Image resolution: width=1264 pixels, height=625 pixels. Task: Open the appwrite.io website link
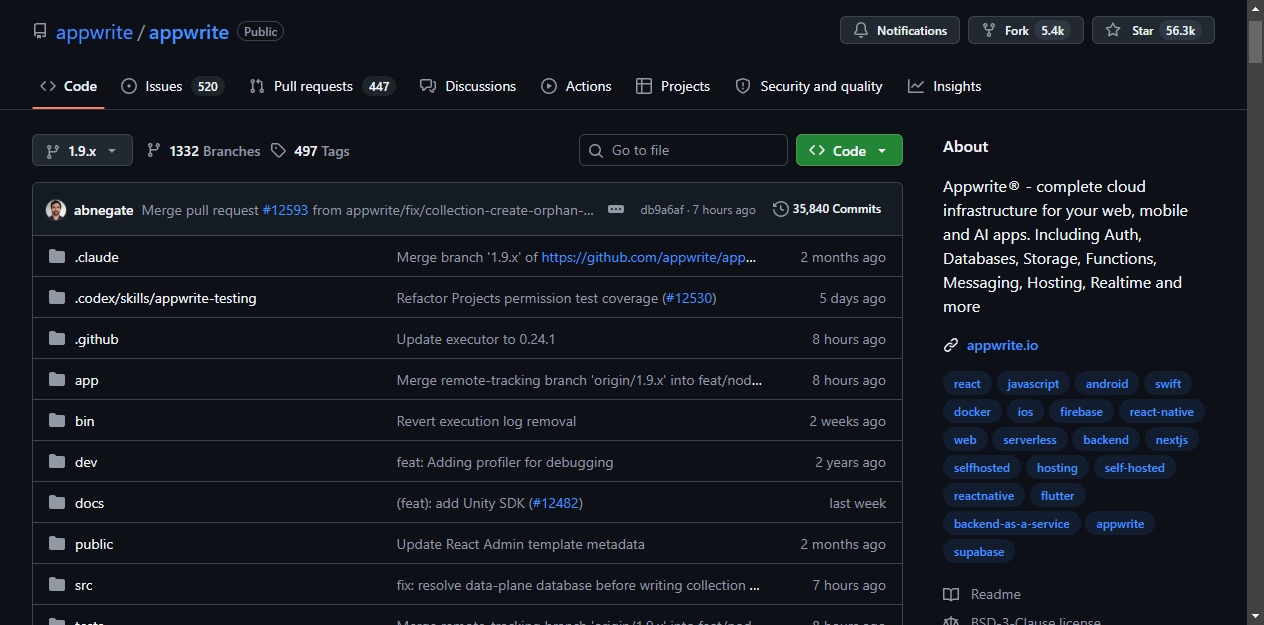coord(1002,345)
